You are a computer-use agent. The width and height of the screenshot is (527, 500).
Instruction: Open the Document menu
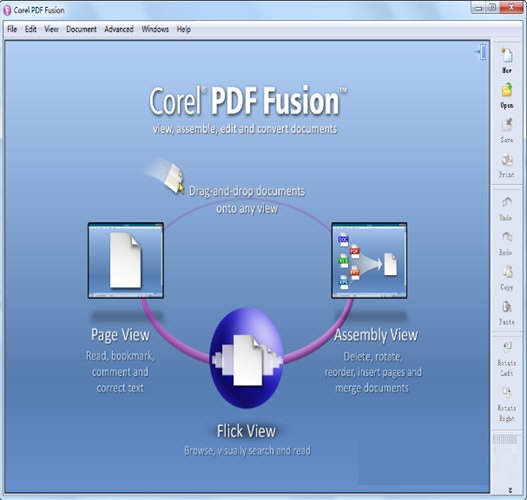81,29
